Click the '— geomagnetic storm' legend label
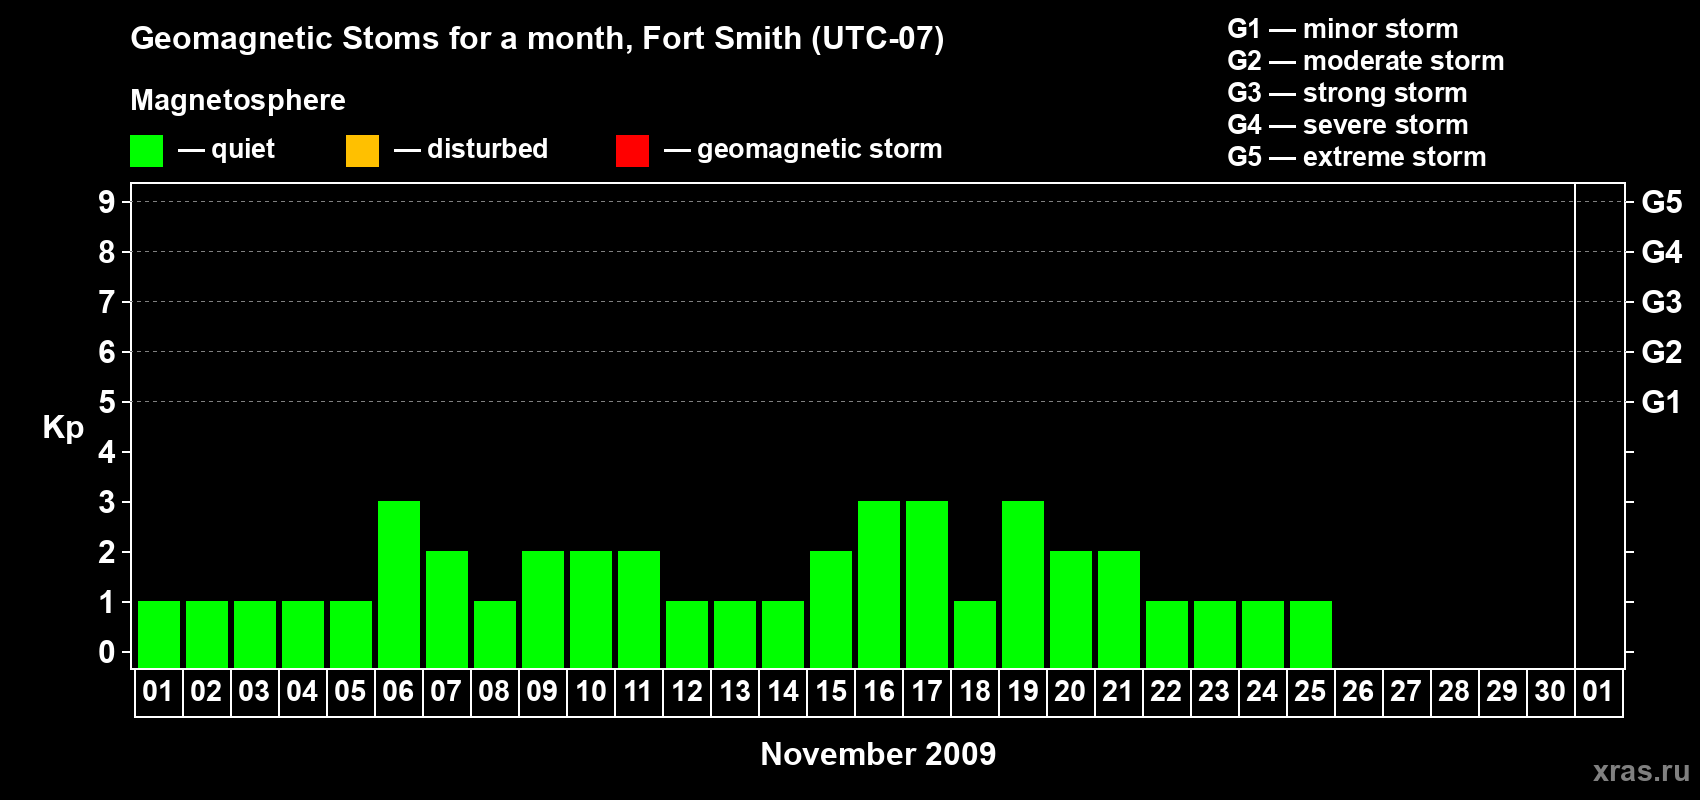Viewport: 1700px width, 800px height. click(803, 150)
